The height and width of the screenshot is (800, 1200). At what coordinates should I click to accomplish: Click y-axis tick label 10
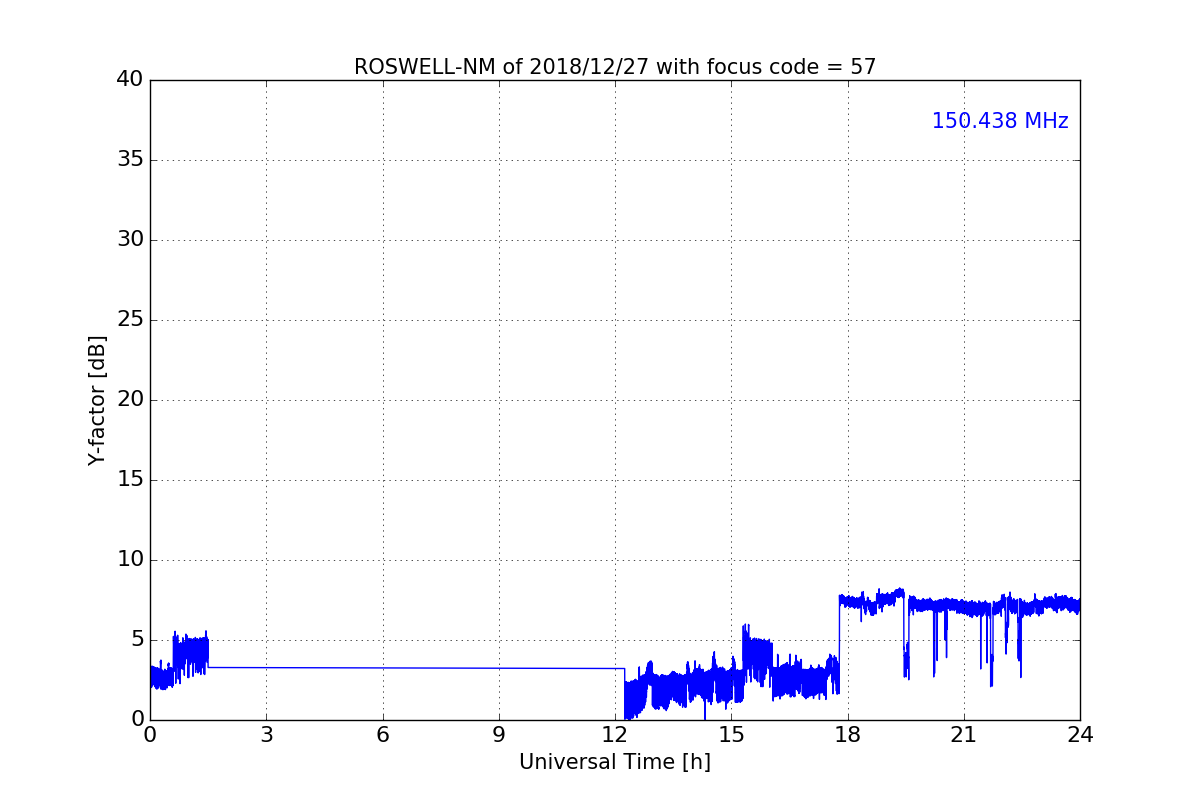click(x=130, y=560)
